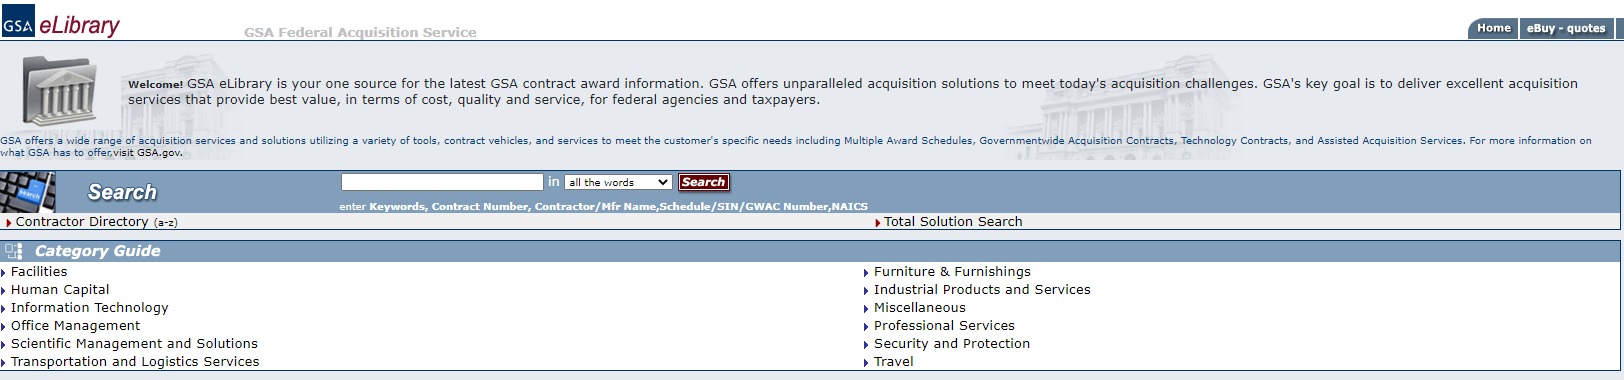Open the Total Solution Search link

pyautogui.click(x=953, y=222)
